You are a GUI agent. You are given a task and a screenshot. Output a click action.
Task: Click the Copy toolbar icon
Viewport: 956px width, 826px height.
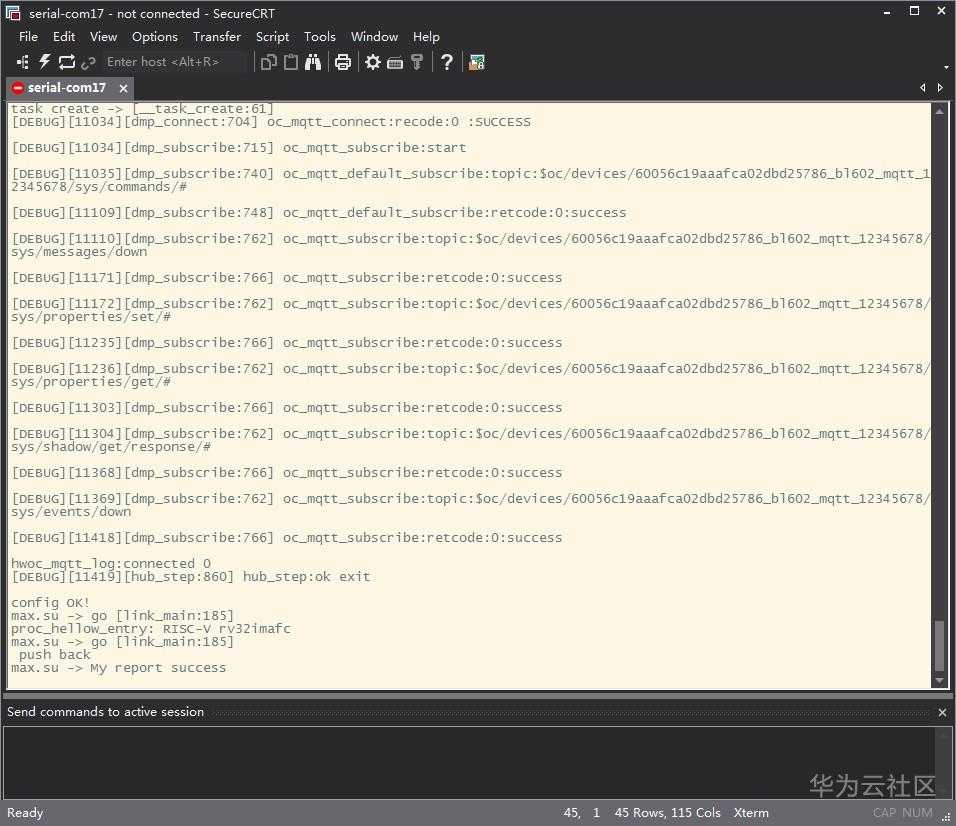[x=268, y=62]
